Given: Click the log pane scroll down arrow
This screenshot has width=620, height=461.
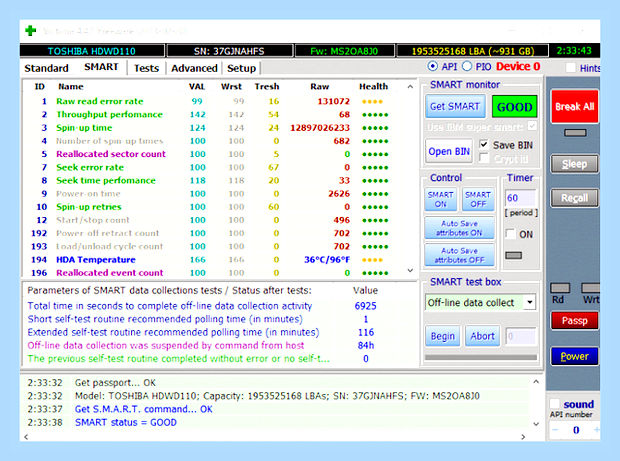Looking at the screenshot, I should 536,424.
